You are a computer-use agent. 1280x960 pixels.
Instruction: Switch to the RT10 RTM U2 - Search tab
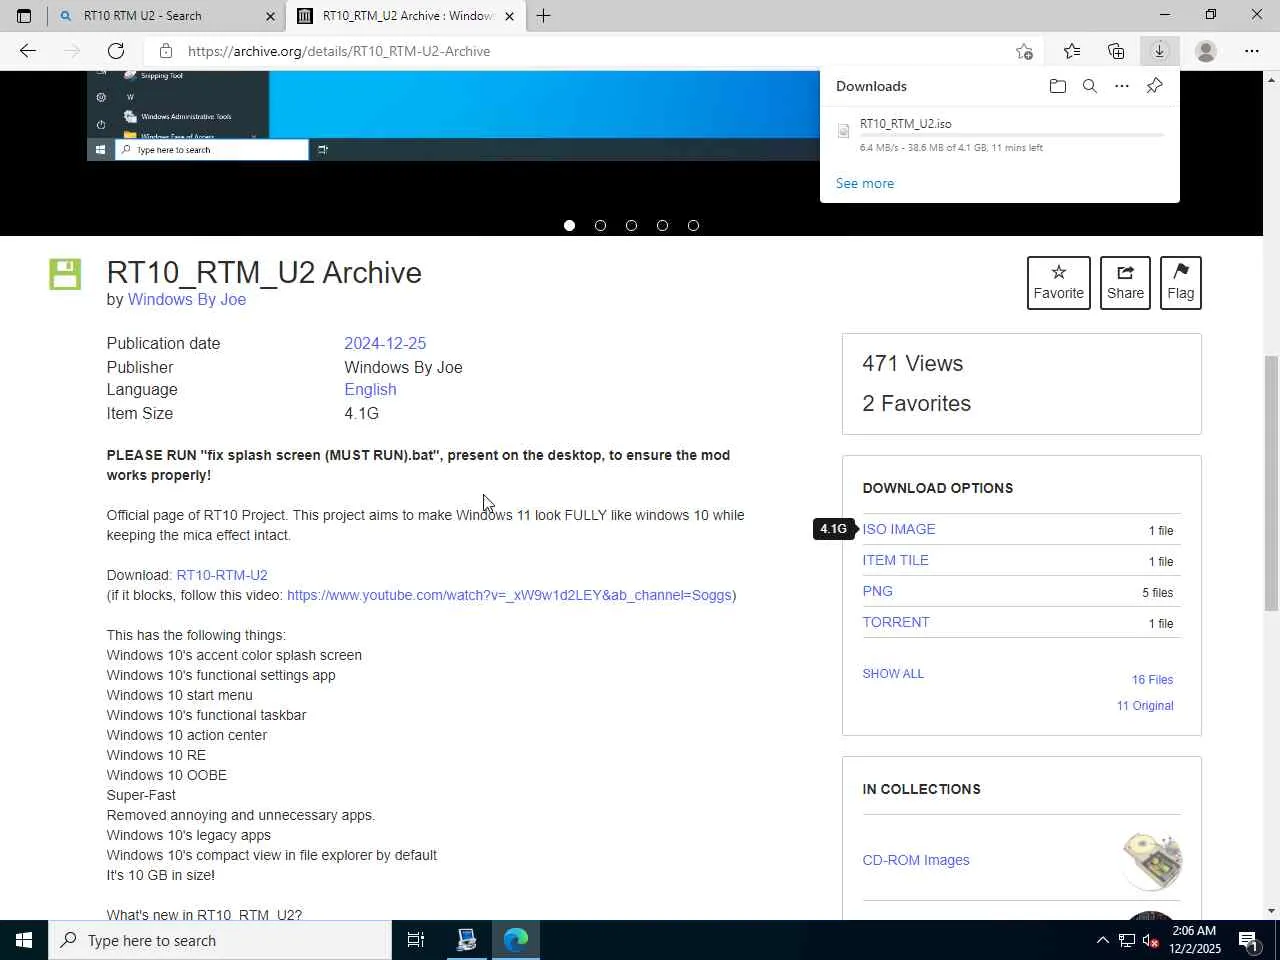click(166, 16)
